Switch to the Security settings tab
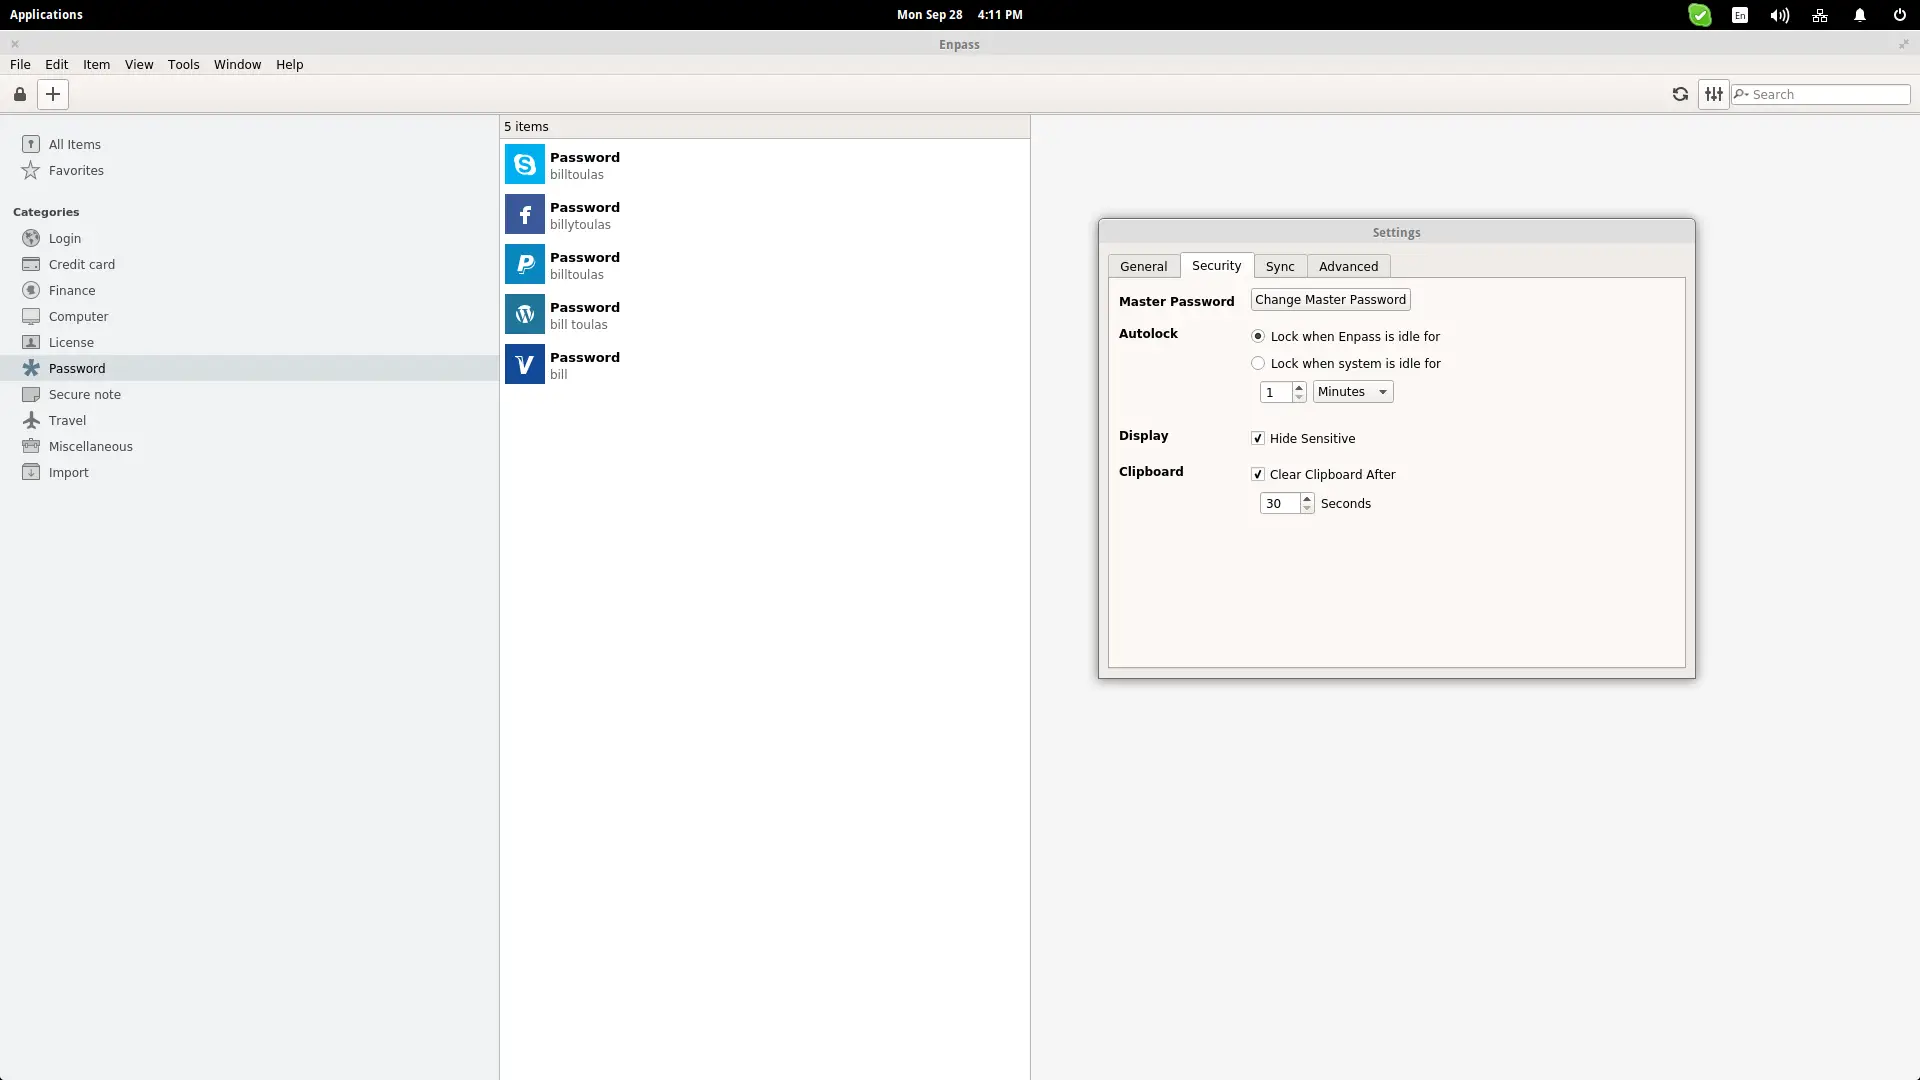This screenshot has height=1080, width=1920. tap(1216, 265)
